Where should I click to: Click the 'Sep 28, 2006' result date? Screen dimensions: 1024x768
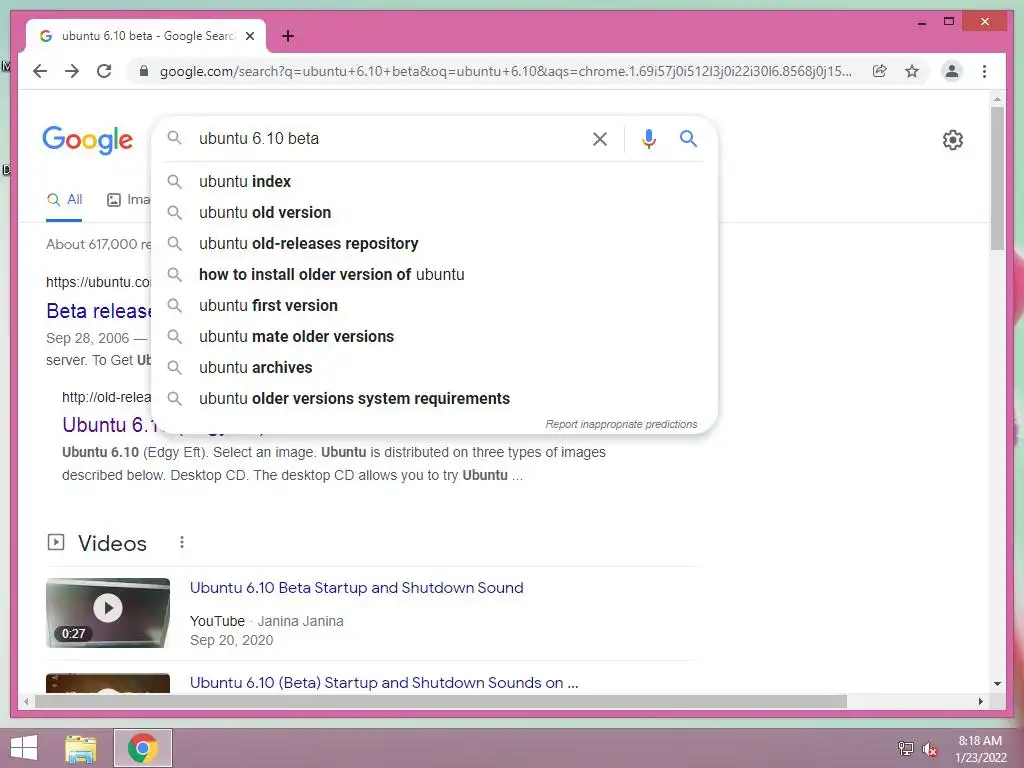tap(88, 338)
